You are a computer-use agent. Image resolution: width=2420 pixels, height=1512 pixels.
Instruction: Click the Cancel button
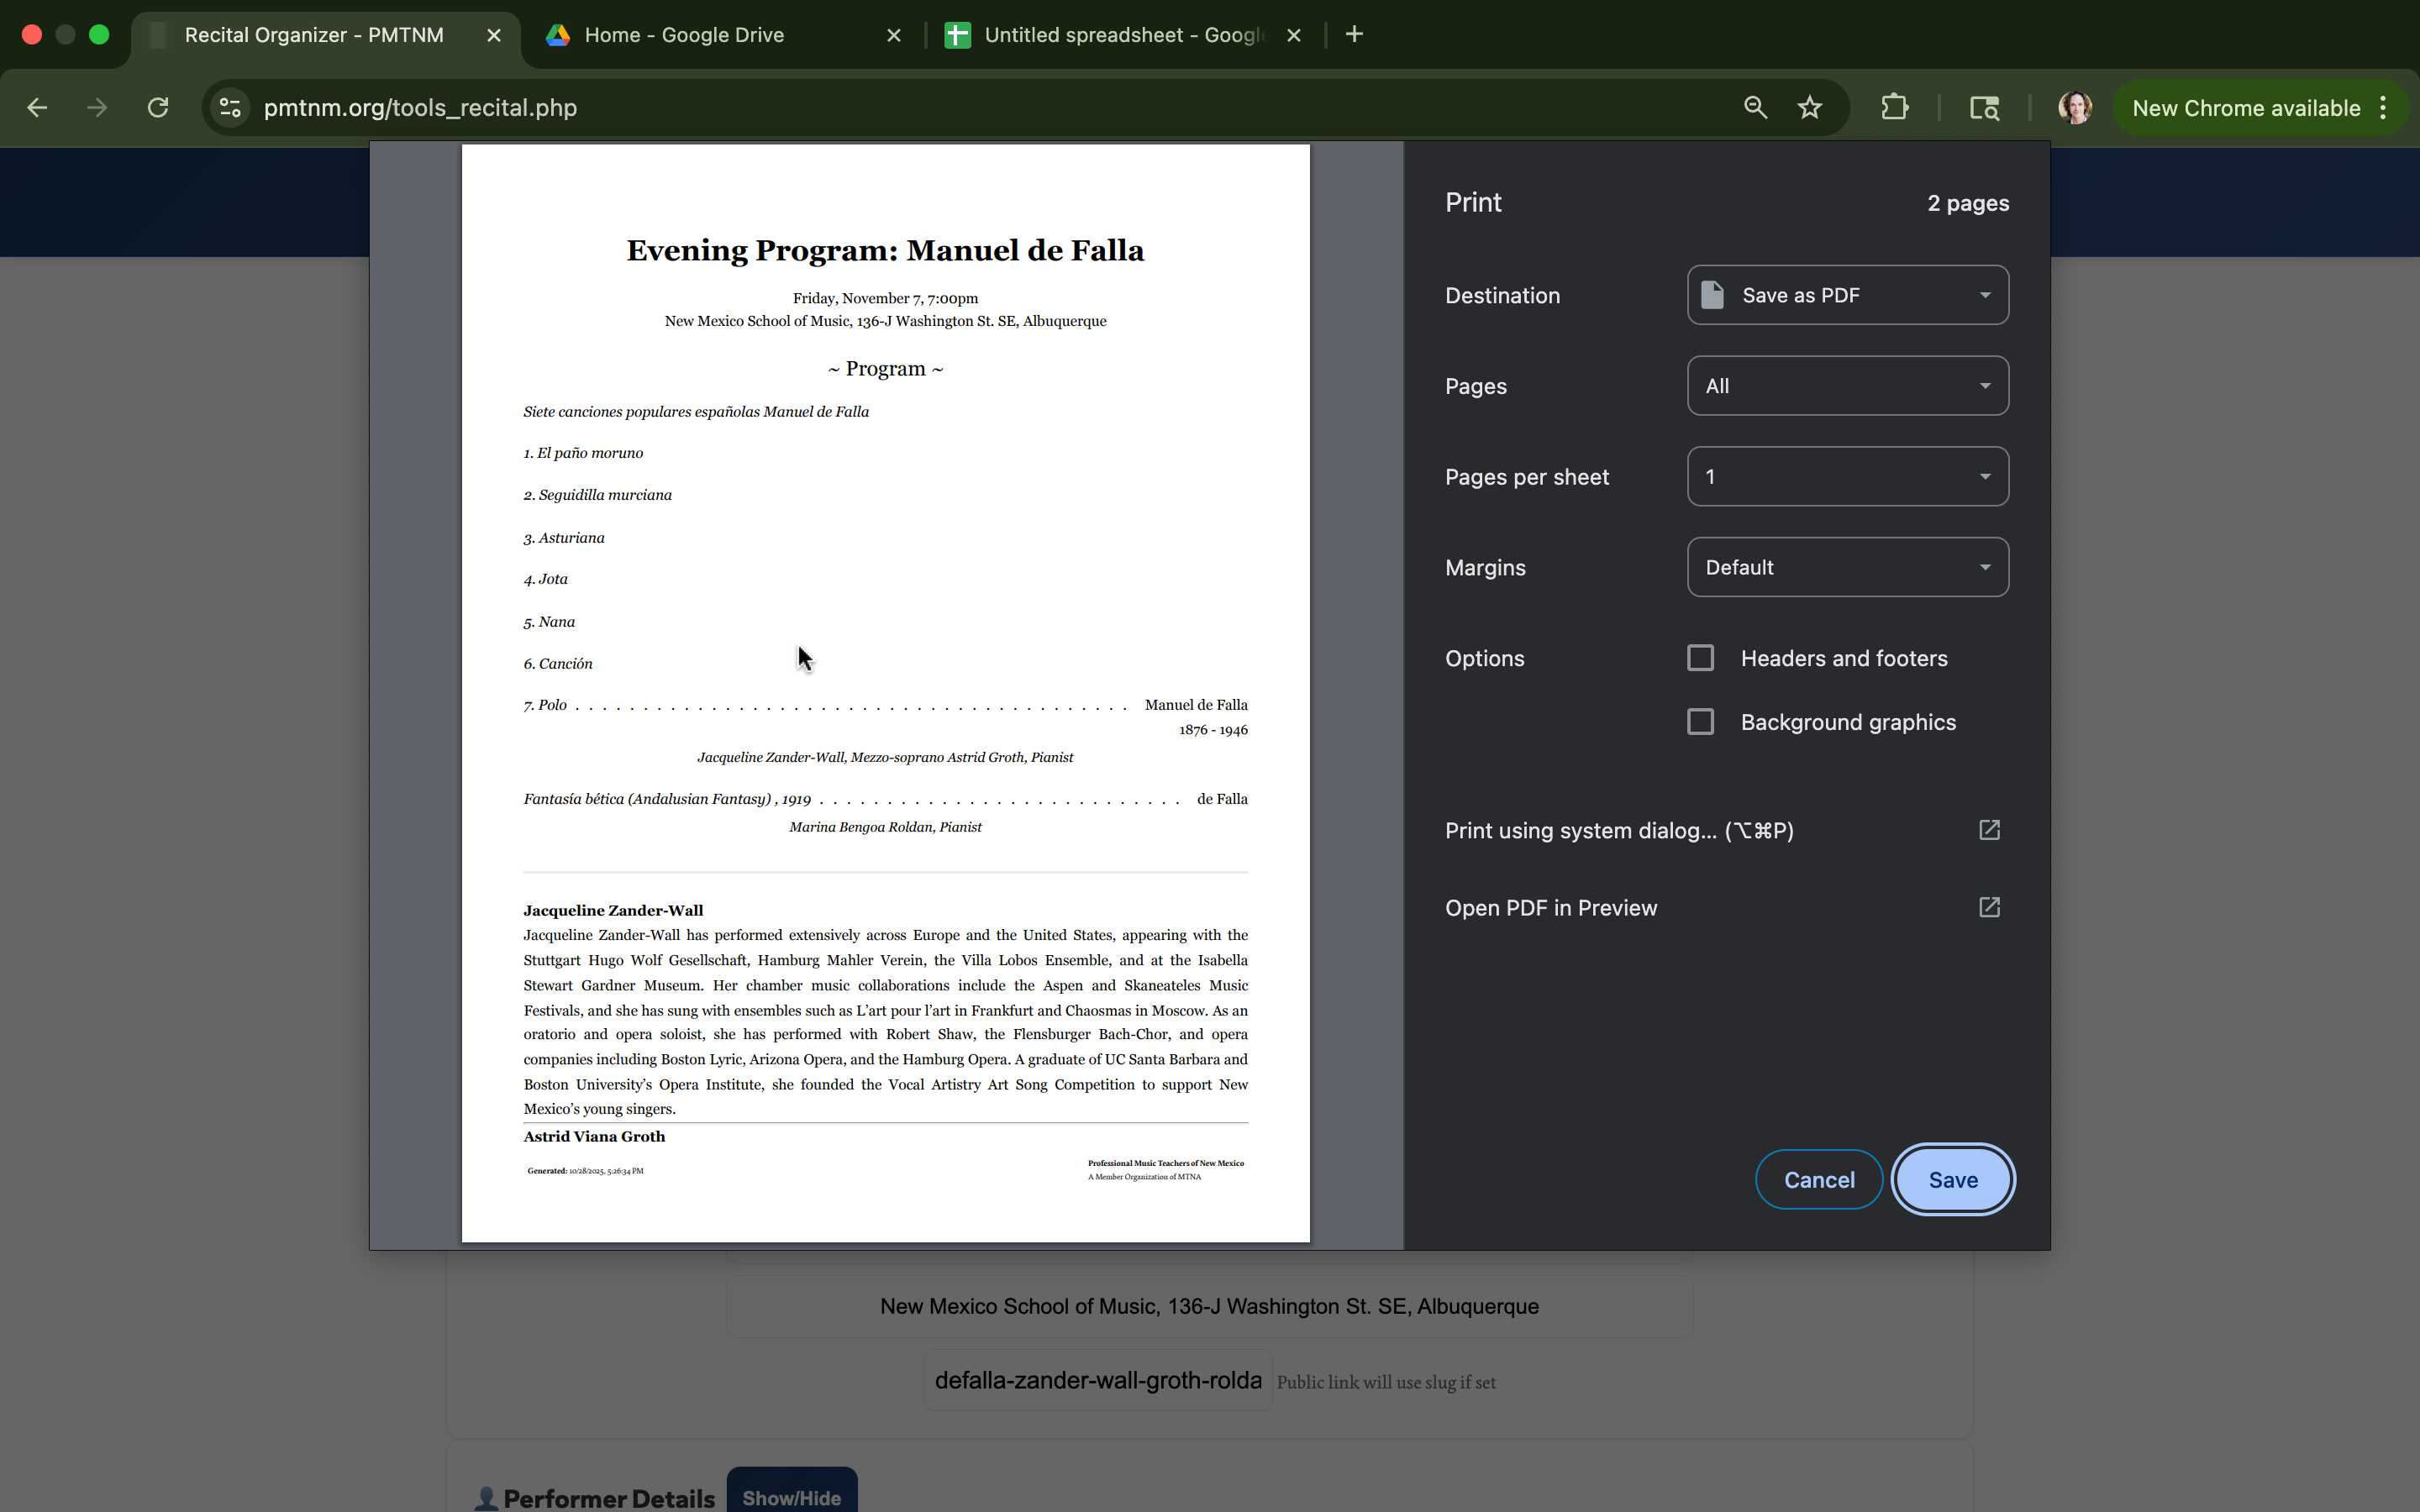coord(1818,1180)
